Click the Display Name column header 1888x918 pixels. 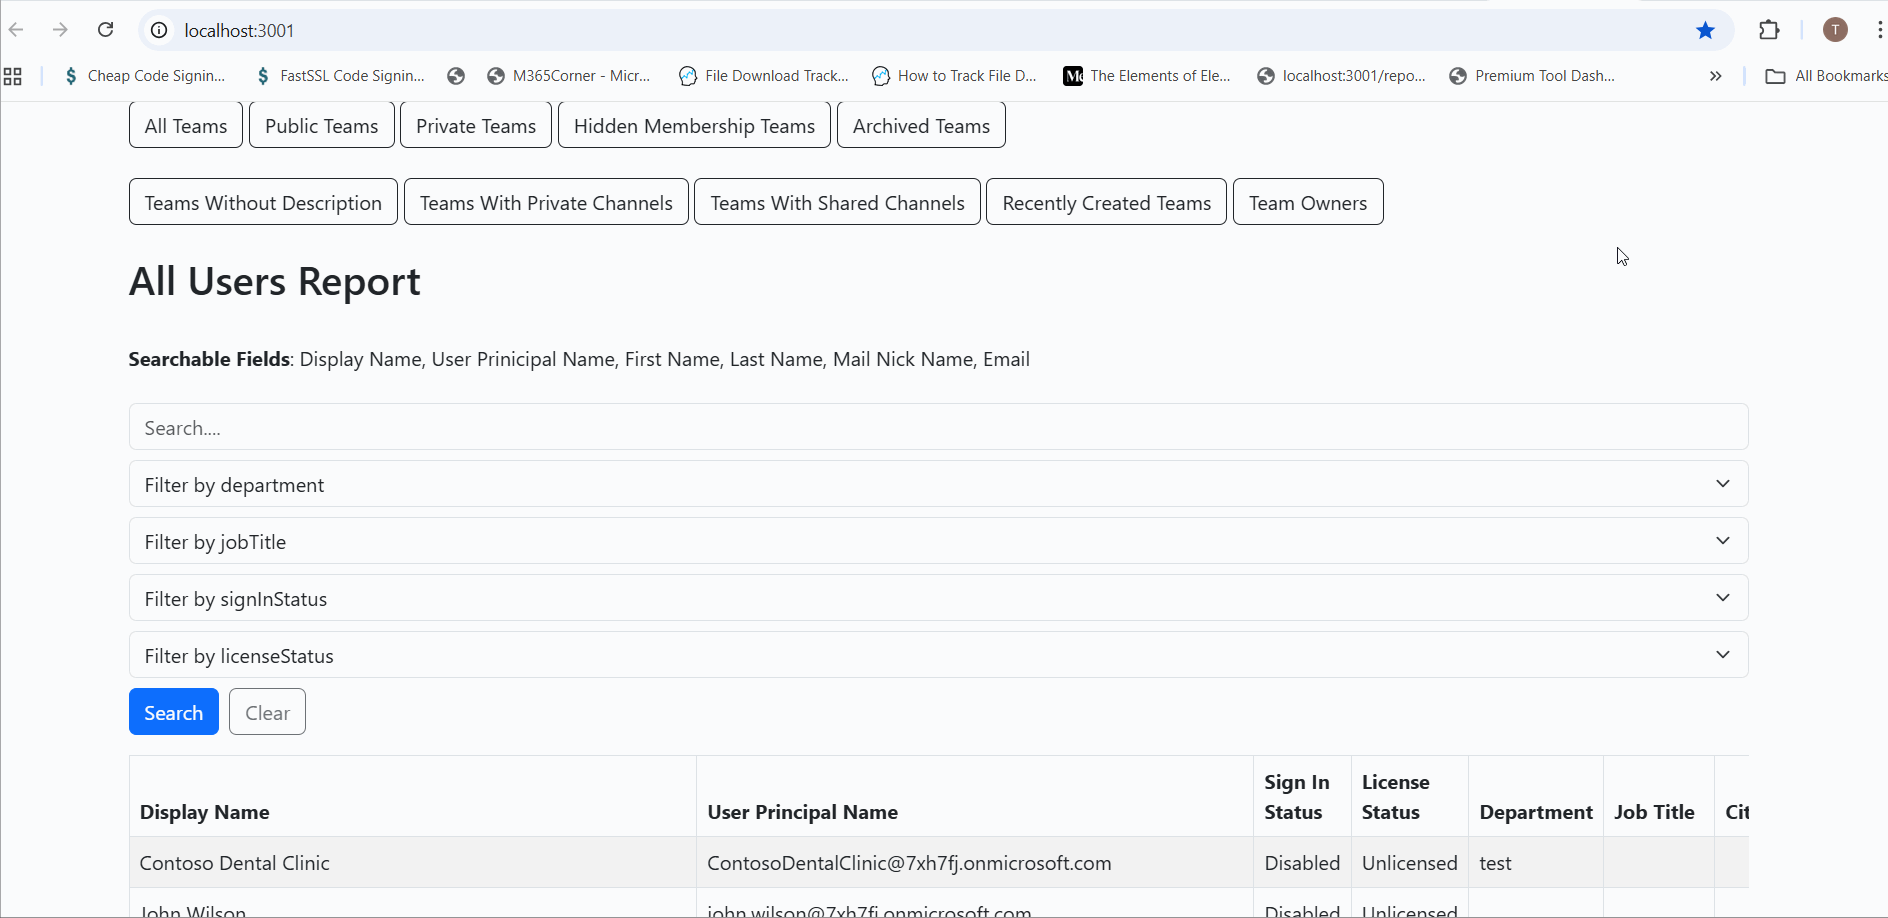205,812
